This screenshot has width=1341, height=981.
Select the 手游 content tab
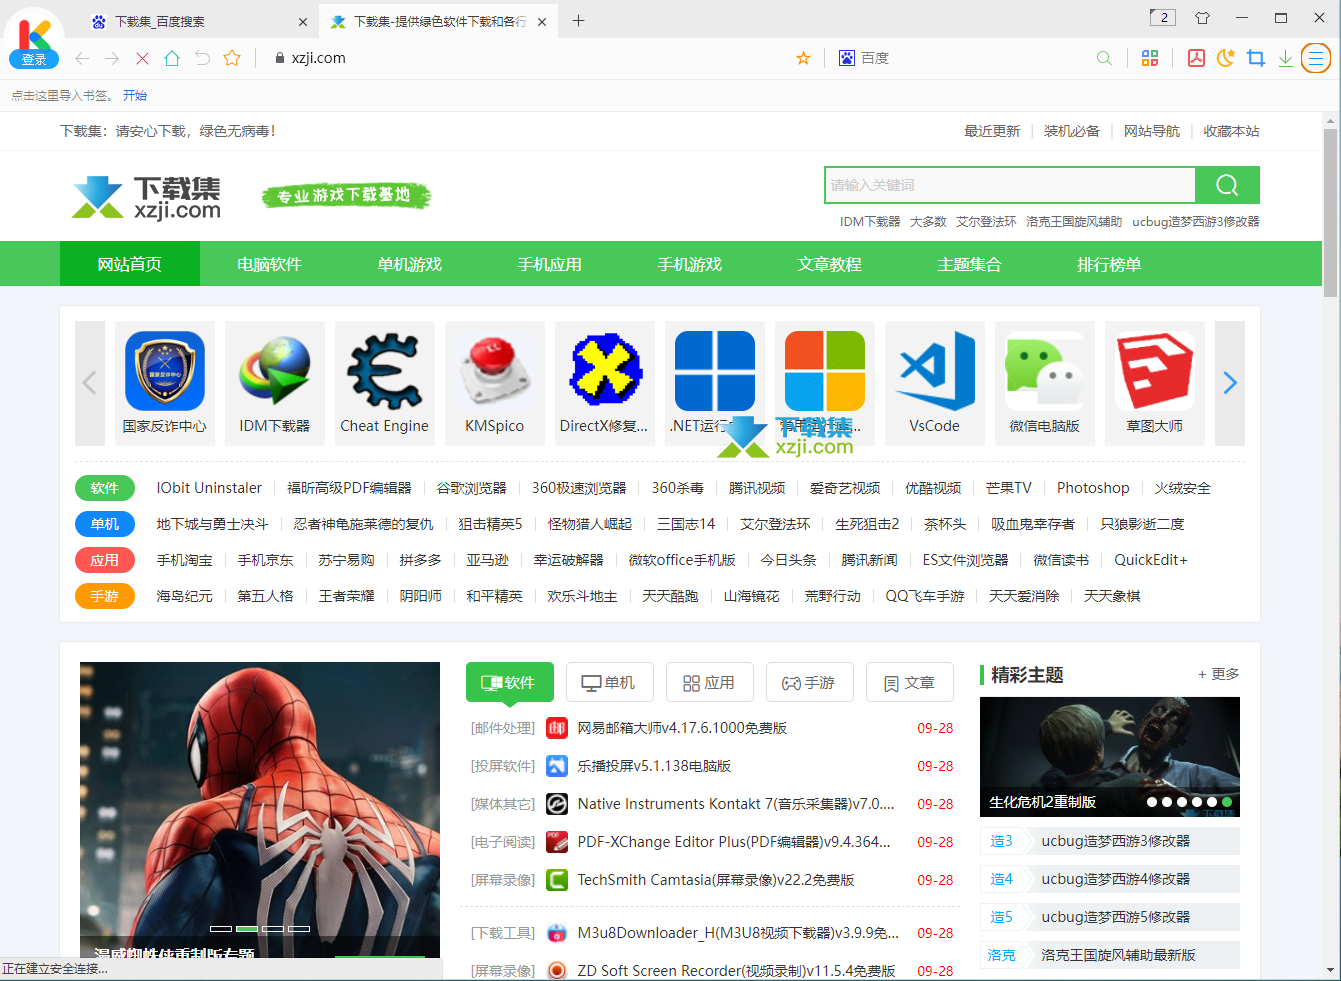(810, 682)
